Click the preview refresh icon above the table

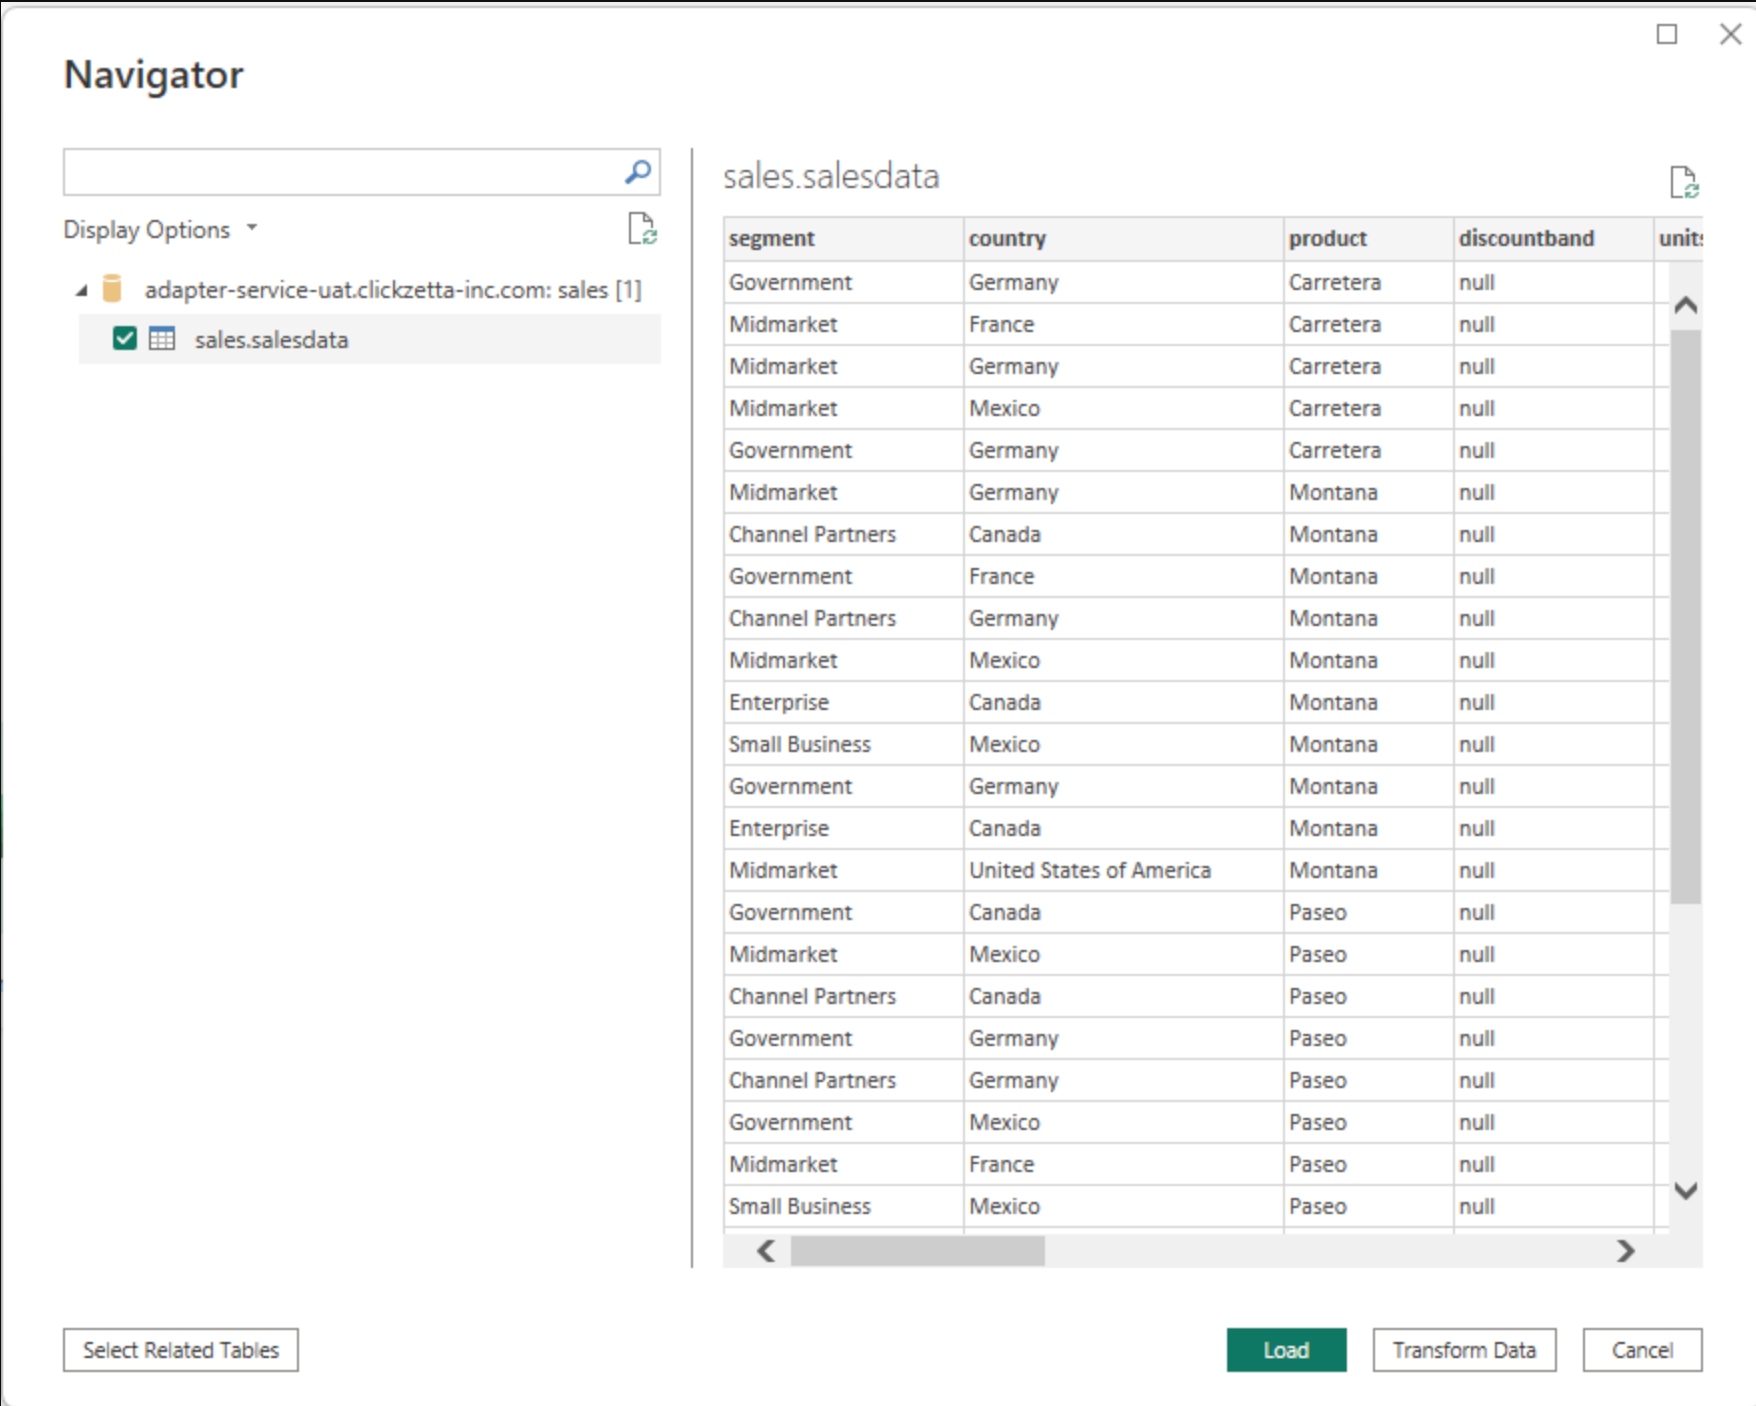click(1684, 183)
